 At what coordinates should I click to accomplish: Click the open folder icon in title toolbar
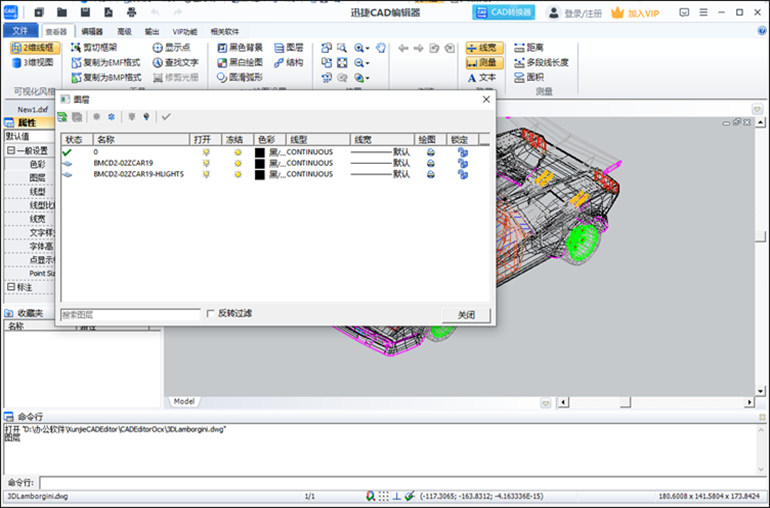pos(62,12)
